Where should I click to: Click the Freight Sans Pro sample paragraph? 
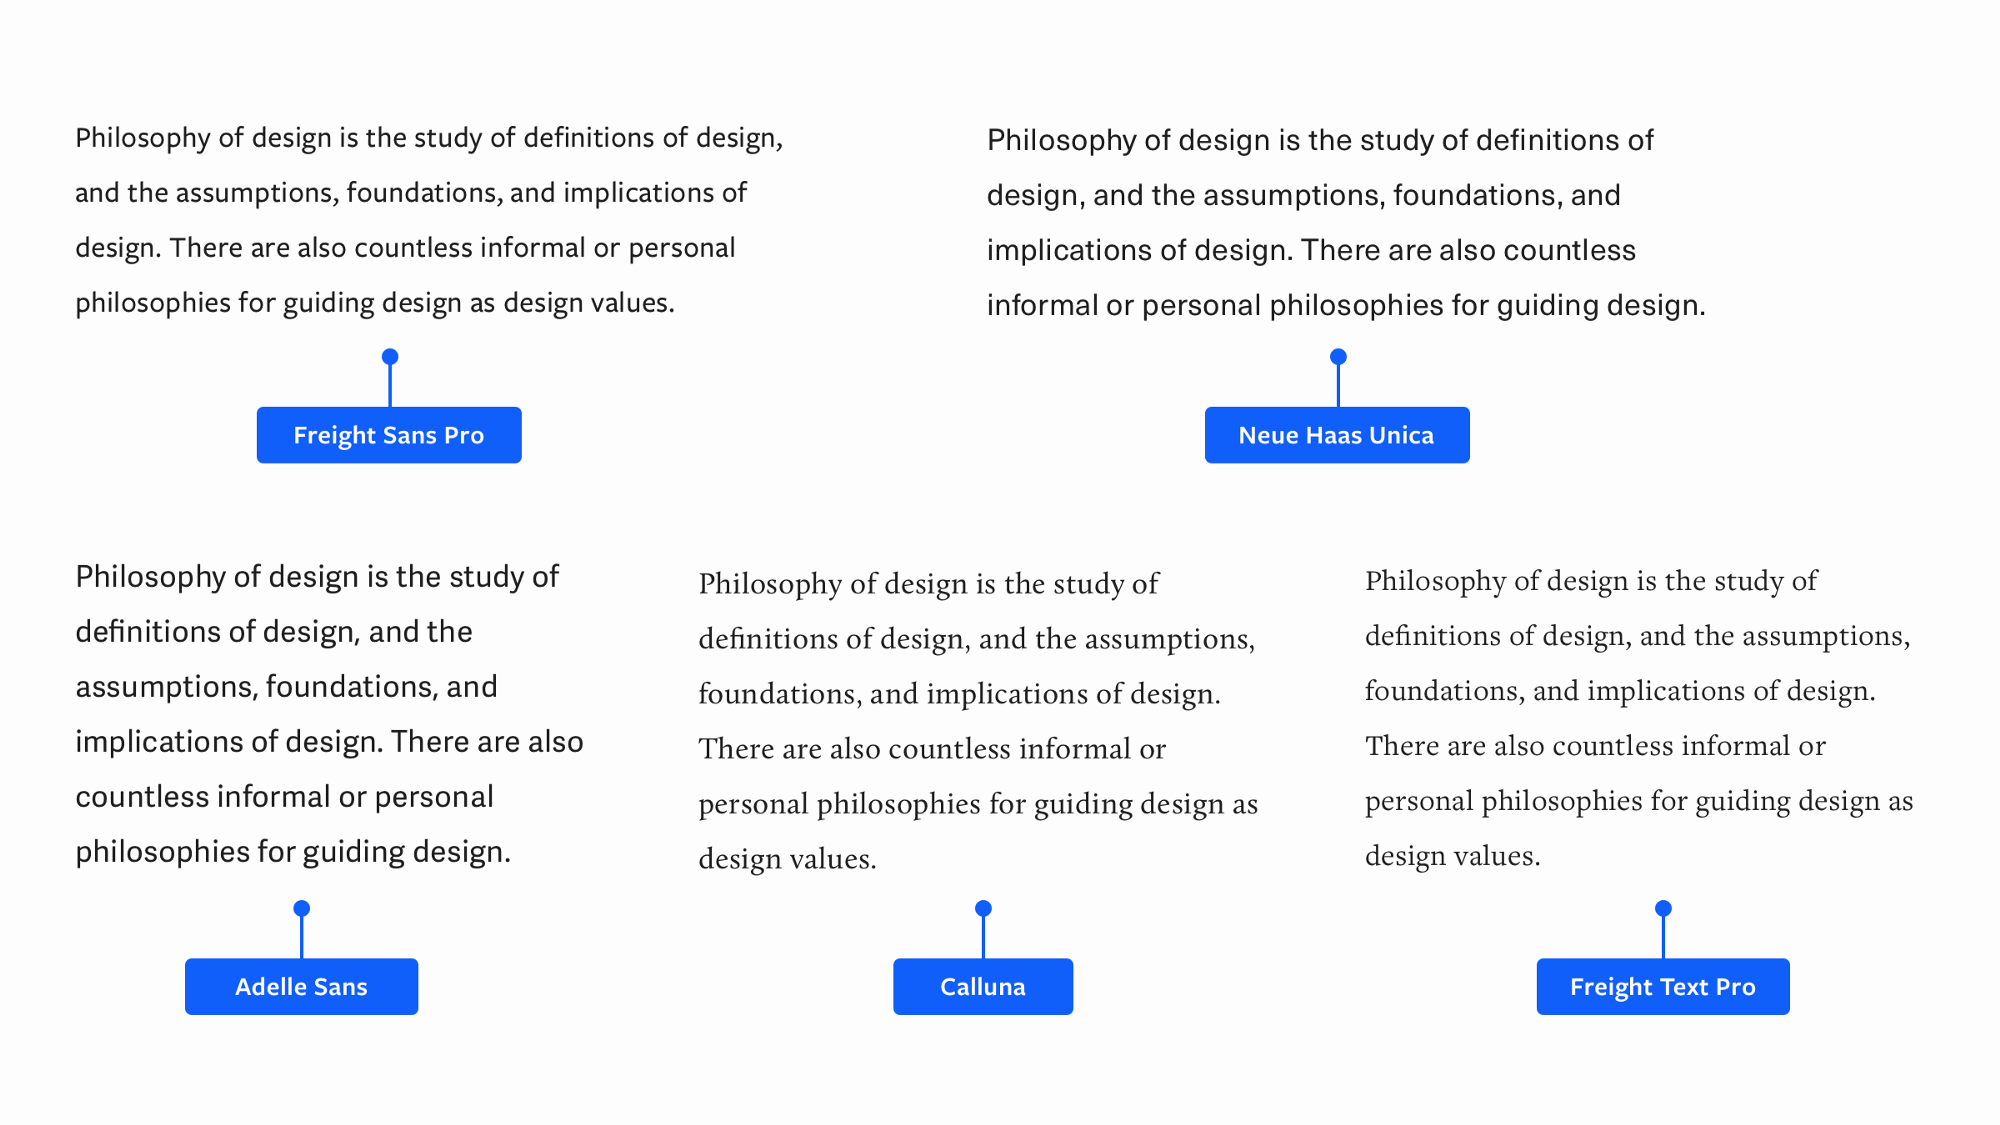(429, 220)
